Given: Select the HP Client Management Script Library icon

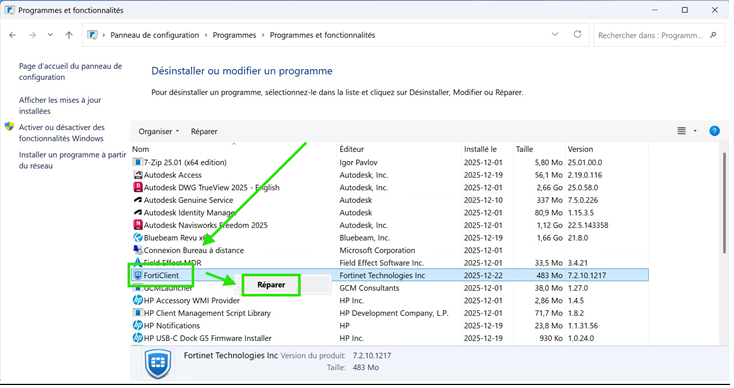Looking at the screenshot, I should (138, 313).
